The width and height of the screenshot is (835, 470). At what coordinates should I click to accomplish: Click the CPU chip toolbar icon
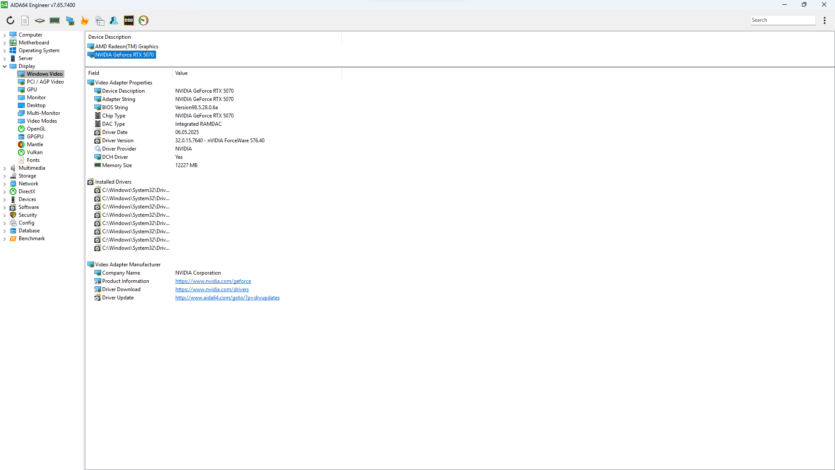click(x=40, y=20)
